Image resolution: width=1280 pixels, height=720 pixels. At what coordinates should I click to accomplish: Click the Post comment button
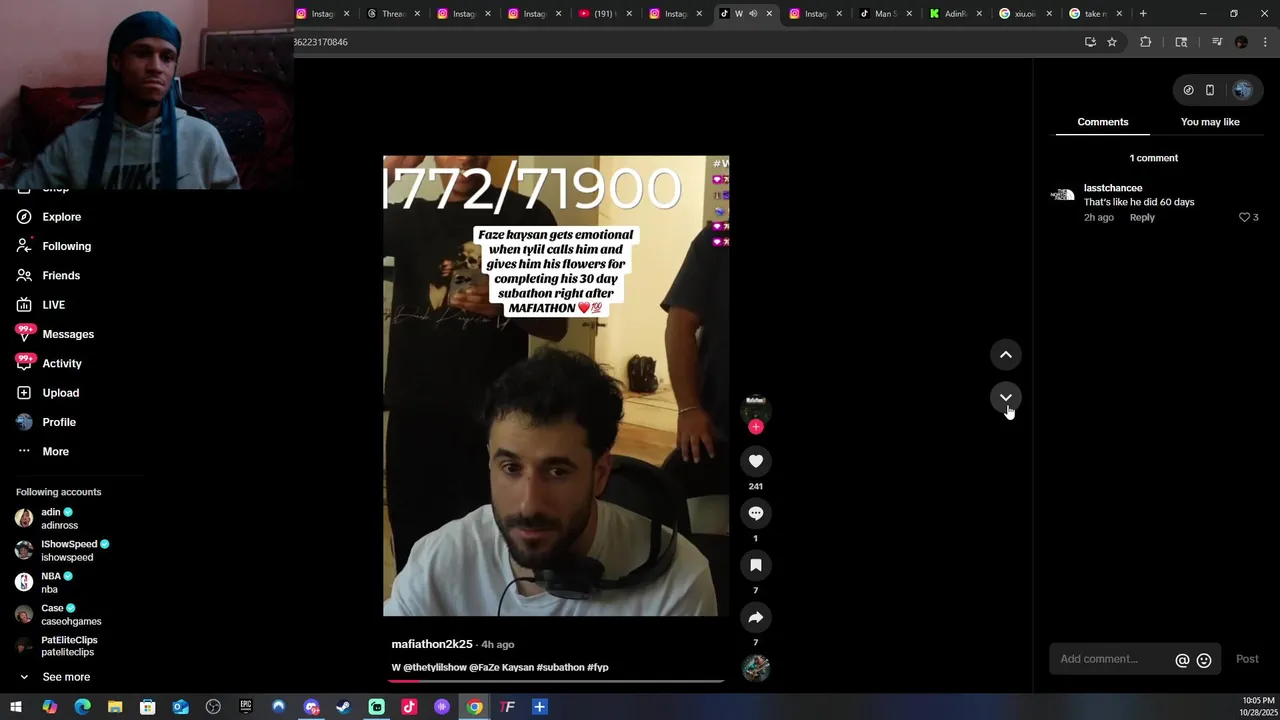(x=1247, y=659)
